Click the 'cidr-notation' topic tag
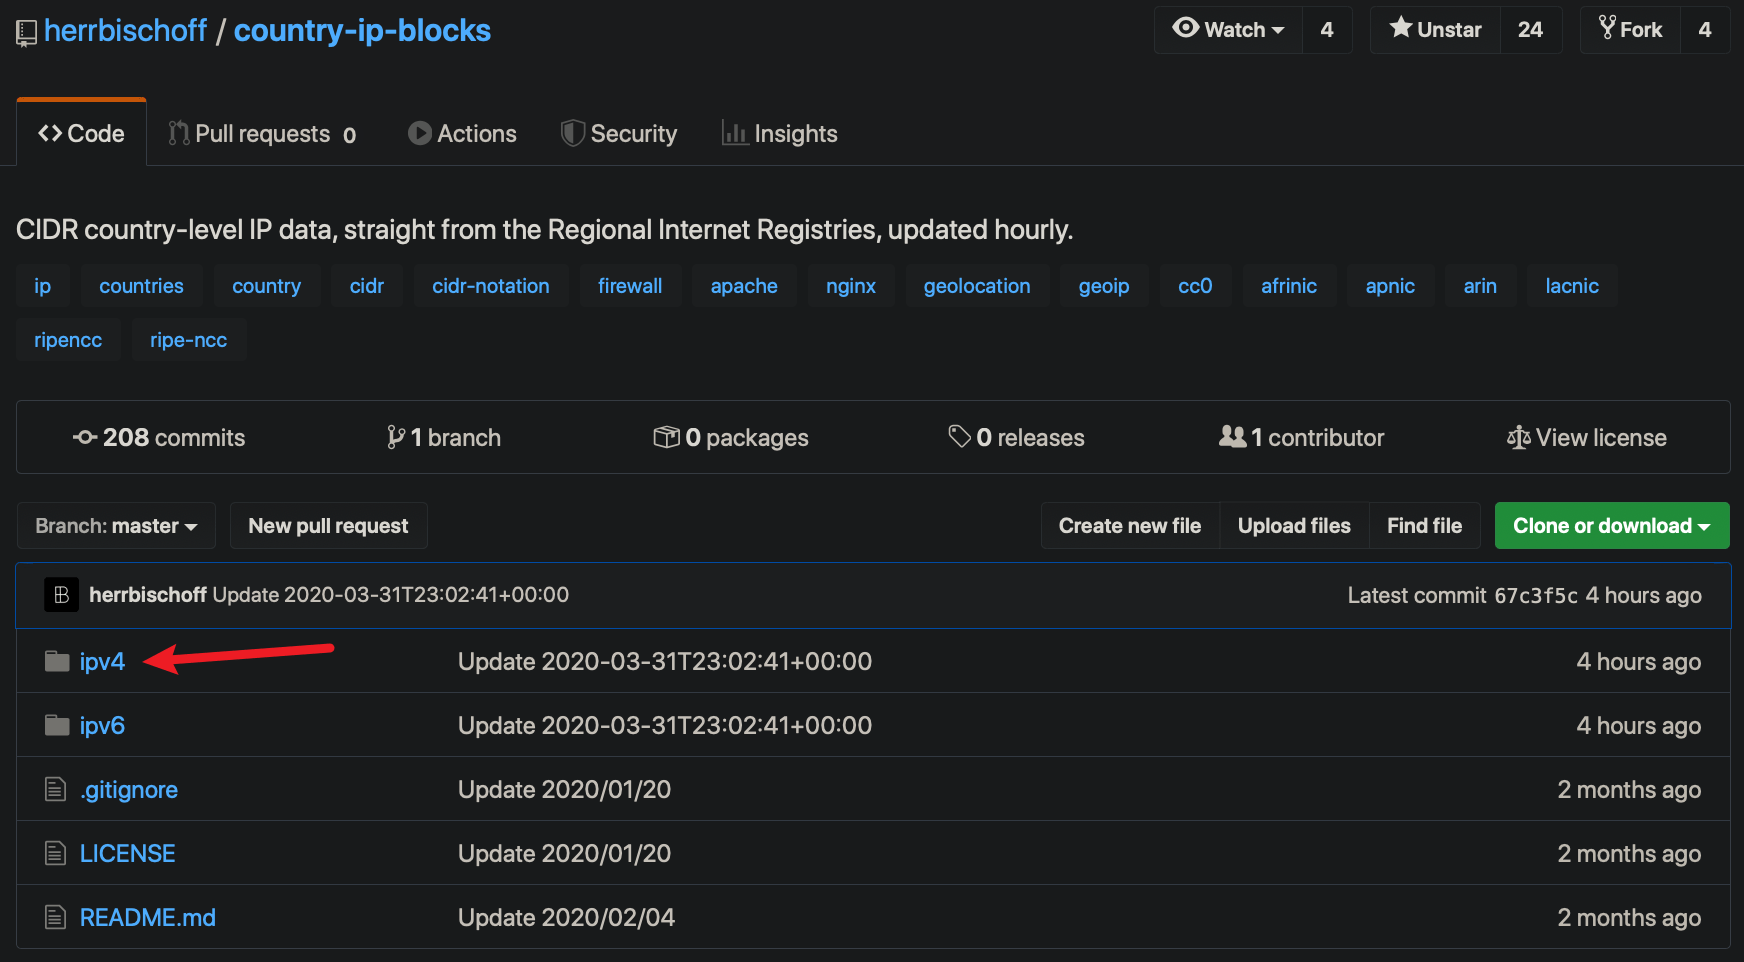Viewport: 1744px width, 962px height. 491,286
